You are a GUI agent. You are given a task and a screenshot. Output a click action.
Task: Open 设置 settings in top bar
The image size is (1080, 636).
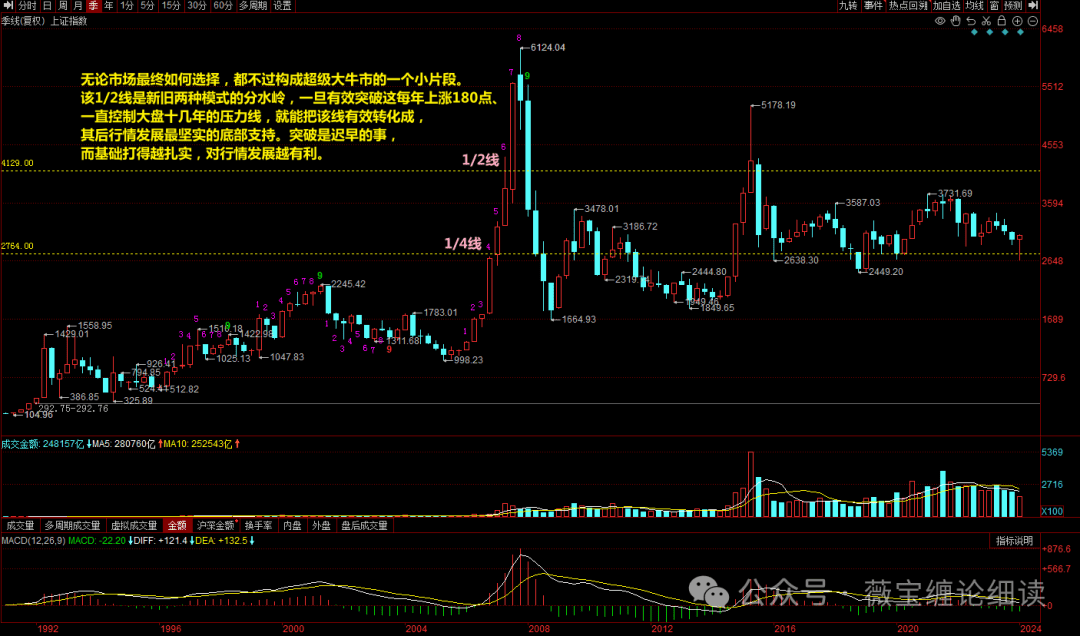point(282,6)
